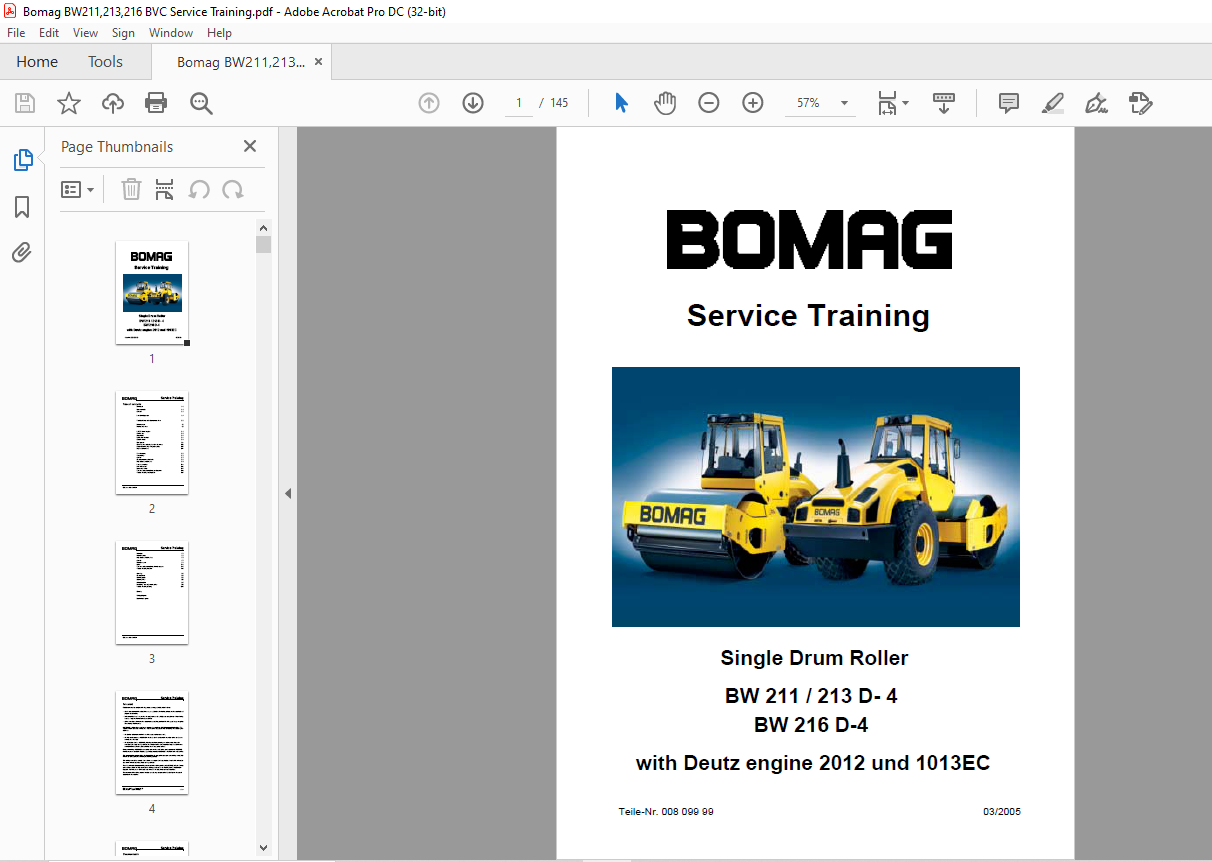Select page 1 thumbnail
This screenshot has height=862, width=1212.
click(152, 293)
